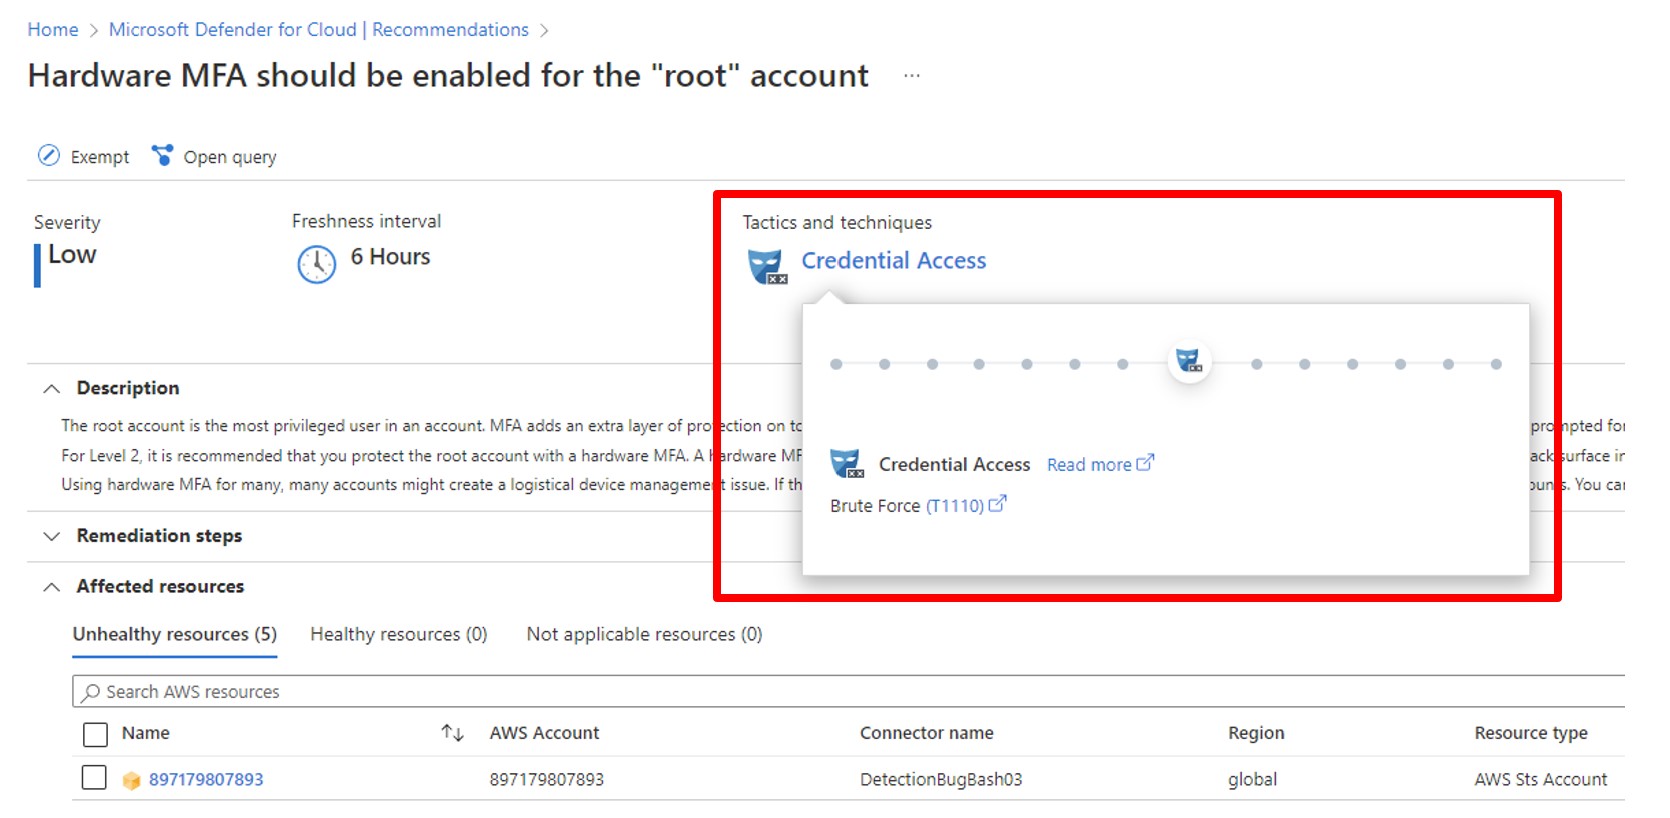This screenshot has width=1670, height=818.
Task: Click the Region column header
Action: point(1256,733)
